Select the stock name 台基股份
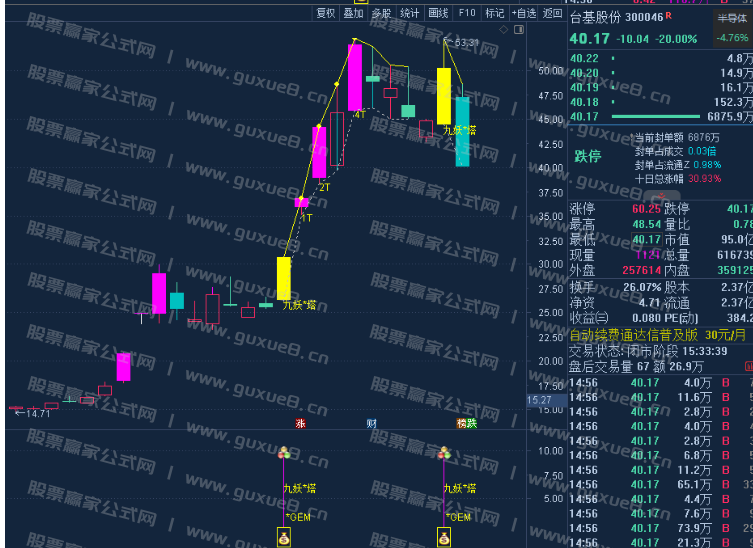Viewport: 753px width, 548px height. [x=595, y=18]
